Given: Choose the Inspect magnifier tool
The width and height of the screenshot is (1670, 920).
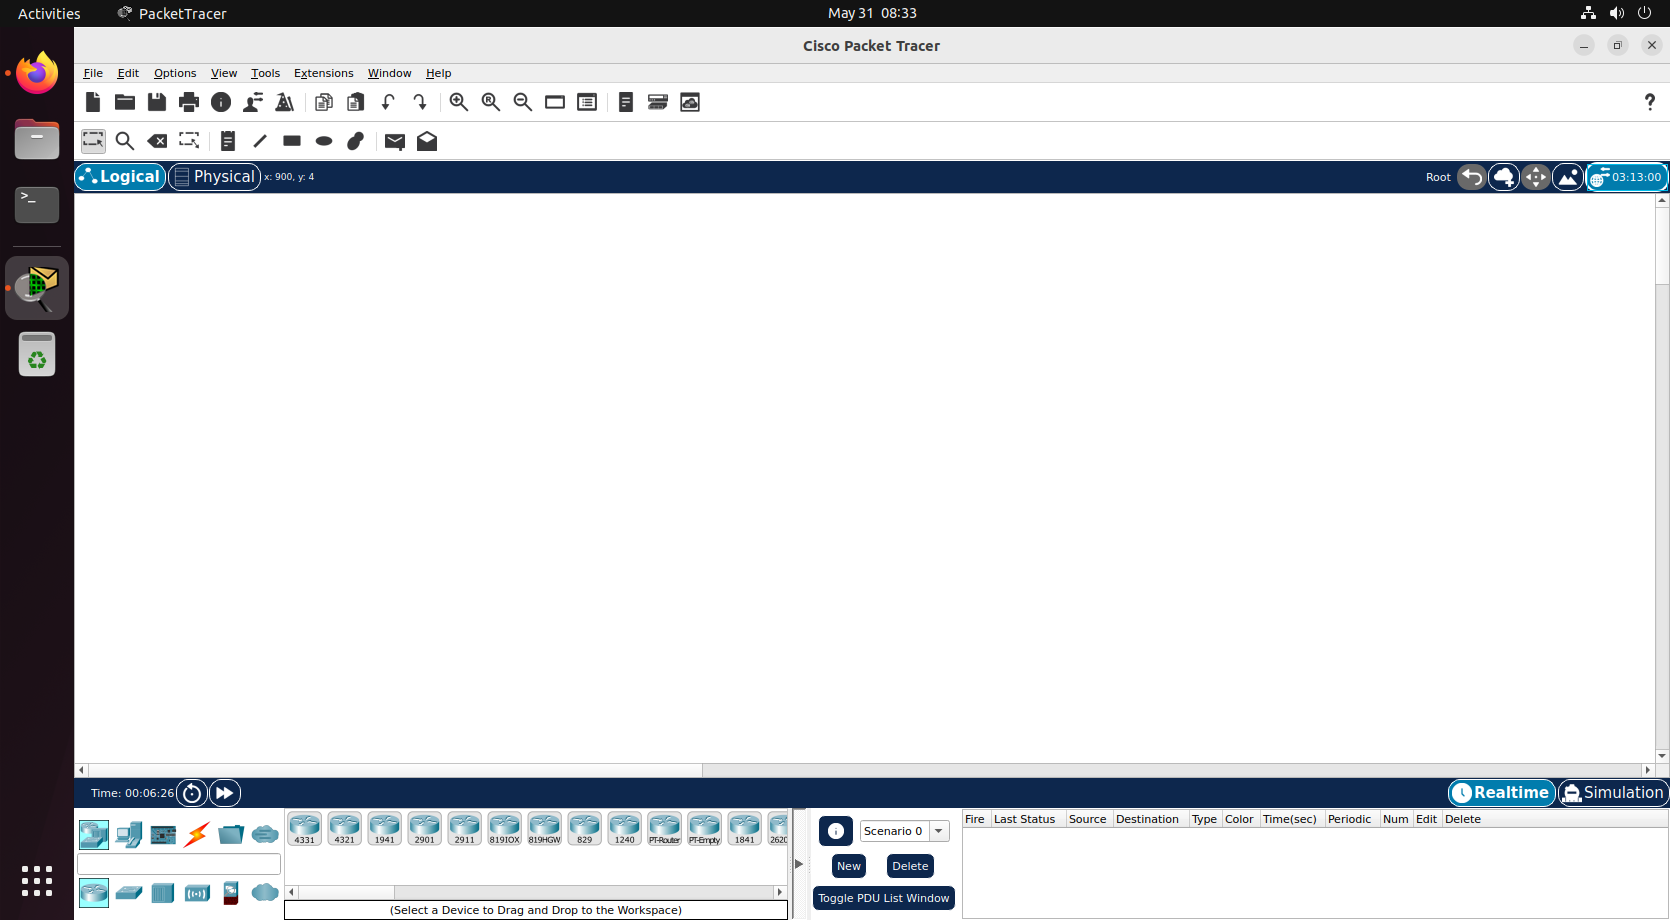Looking at the screenshot, I should (x=125, y=141).
